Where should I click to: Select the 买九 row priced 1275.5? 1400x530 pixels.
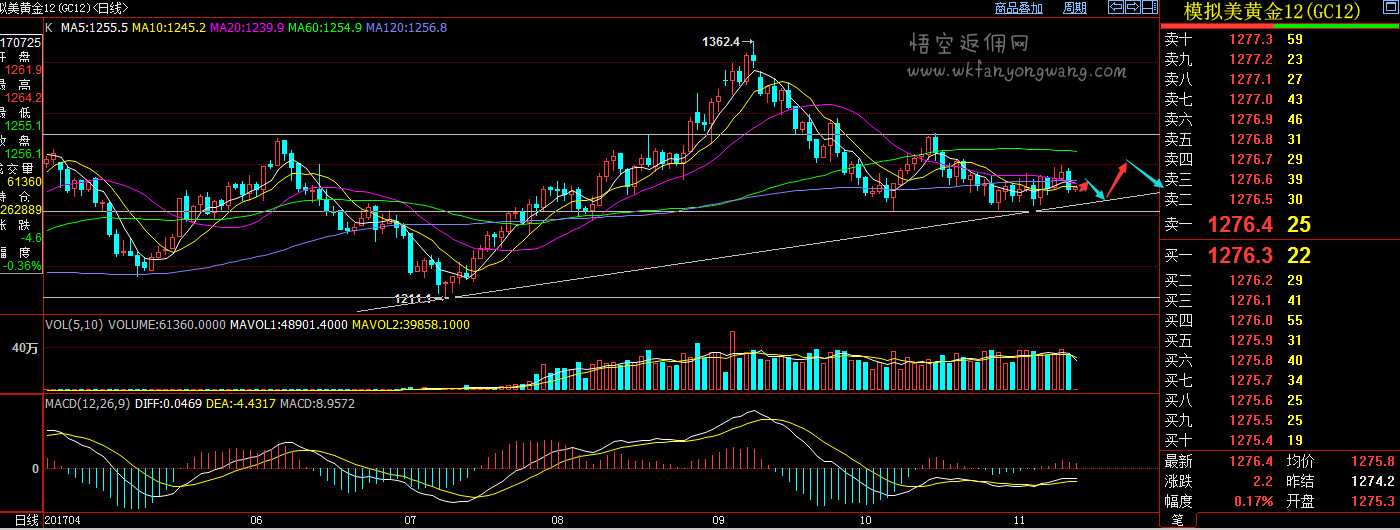[1279, 420]
